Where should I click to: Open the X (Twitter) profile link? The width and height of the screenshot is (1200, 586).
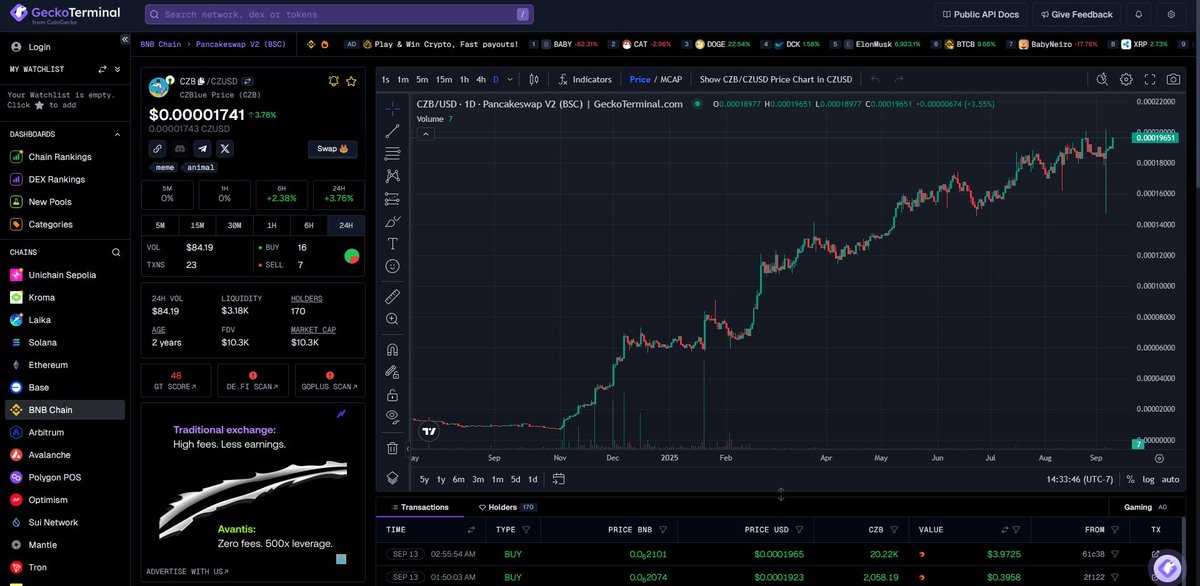click(x=225, y=148)
